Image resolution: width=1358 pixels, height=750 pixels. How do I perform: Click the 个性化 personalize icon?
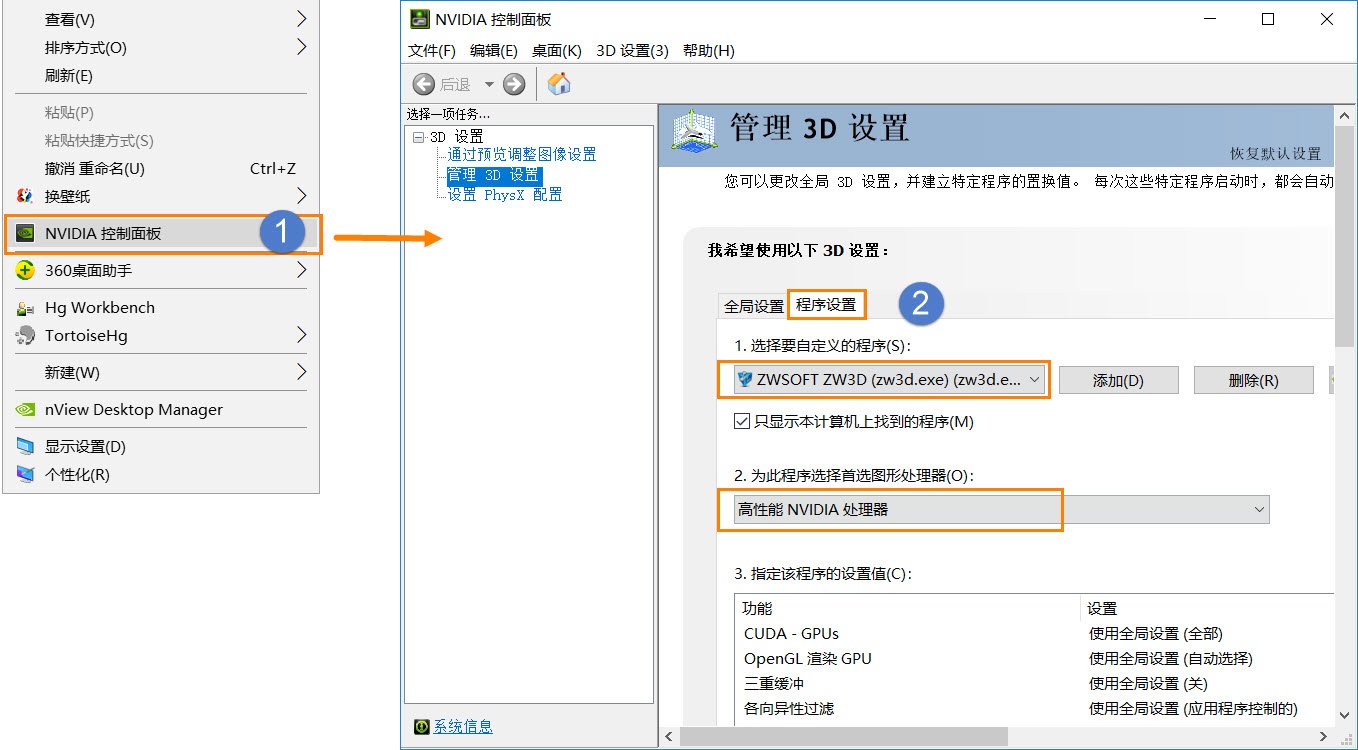click(26, 474)
